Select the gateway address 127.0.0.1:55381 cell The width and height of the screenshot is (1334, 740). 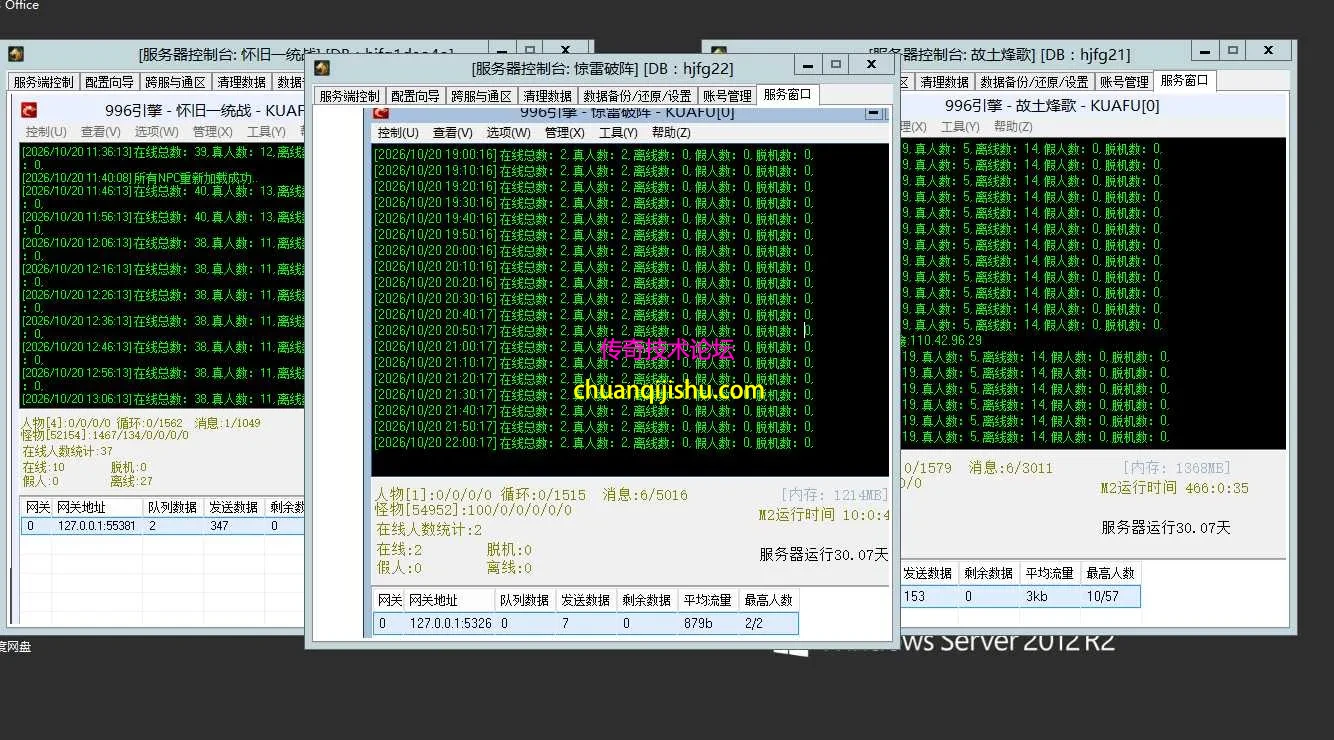pyautogui.click(x=97, y=526)
